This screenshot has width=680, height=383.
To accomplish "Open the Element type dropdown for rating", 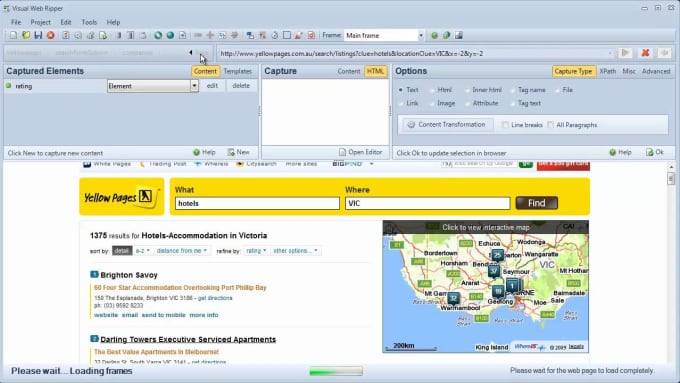I will coord(194,86).
